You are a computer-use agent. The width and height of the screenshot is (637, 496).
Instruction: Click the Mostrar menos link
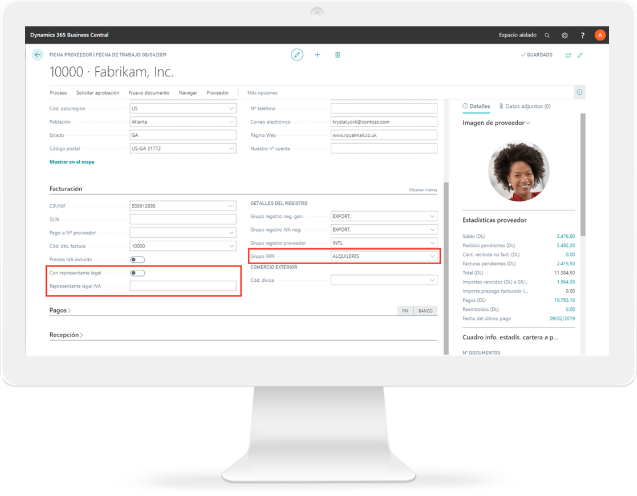point(423,189)
